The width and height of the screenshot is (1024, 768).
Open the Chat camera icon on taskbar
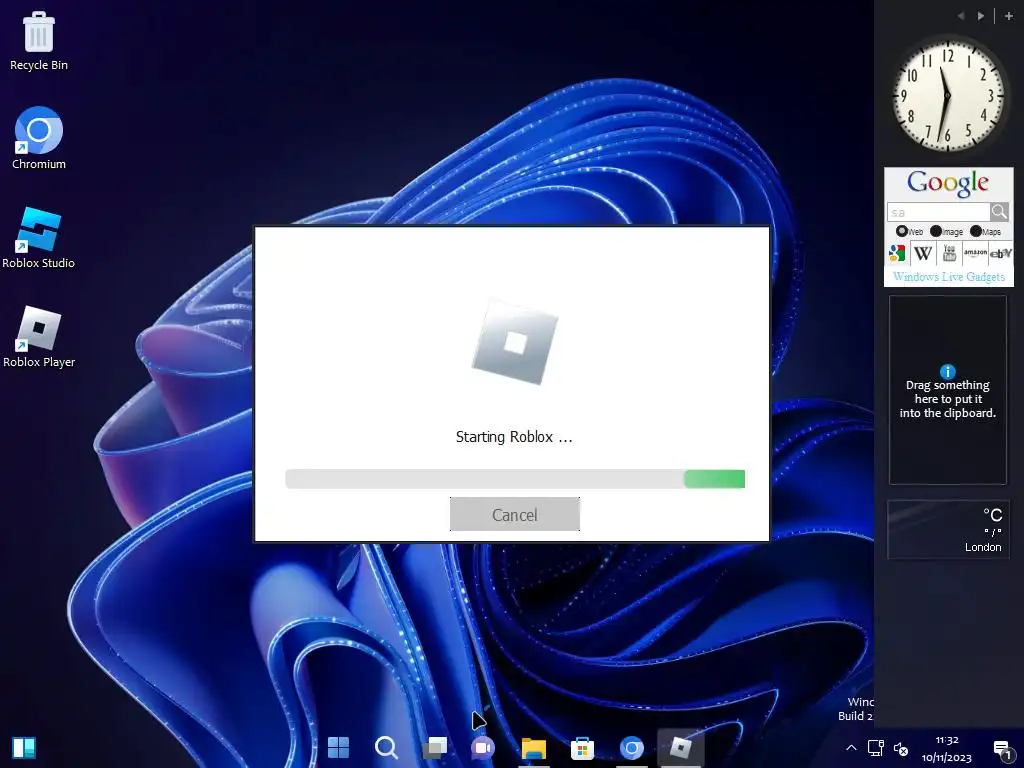(x=483, y=747)
